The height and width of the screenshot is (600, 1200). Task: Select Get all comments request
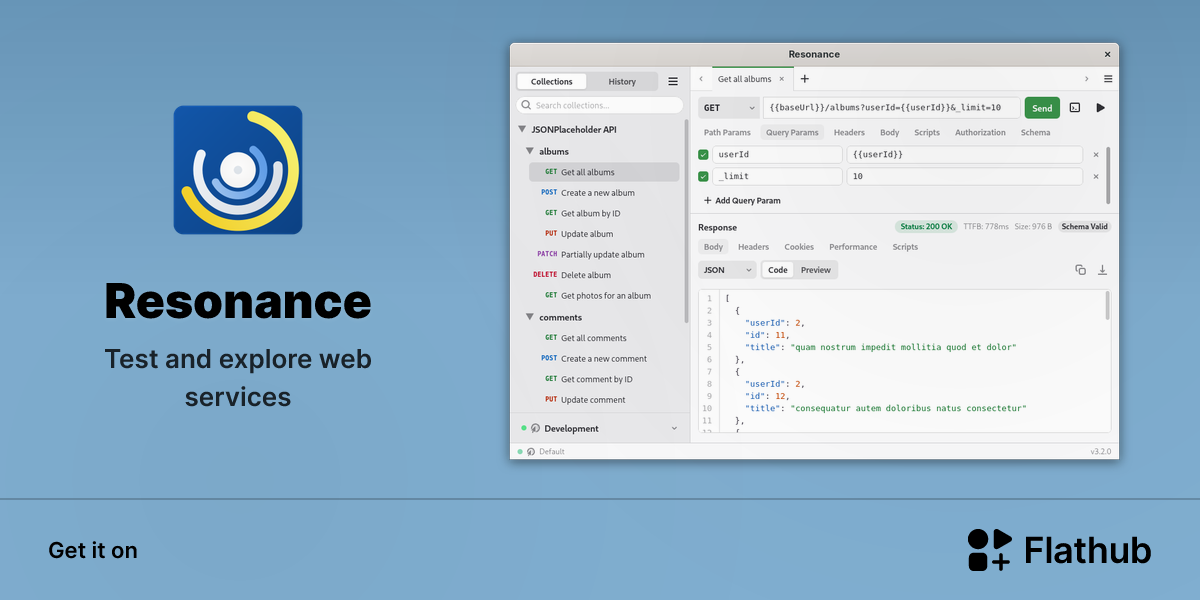coord(604,338)
